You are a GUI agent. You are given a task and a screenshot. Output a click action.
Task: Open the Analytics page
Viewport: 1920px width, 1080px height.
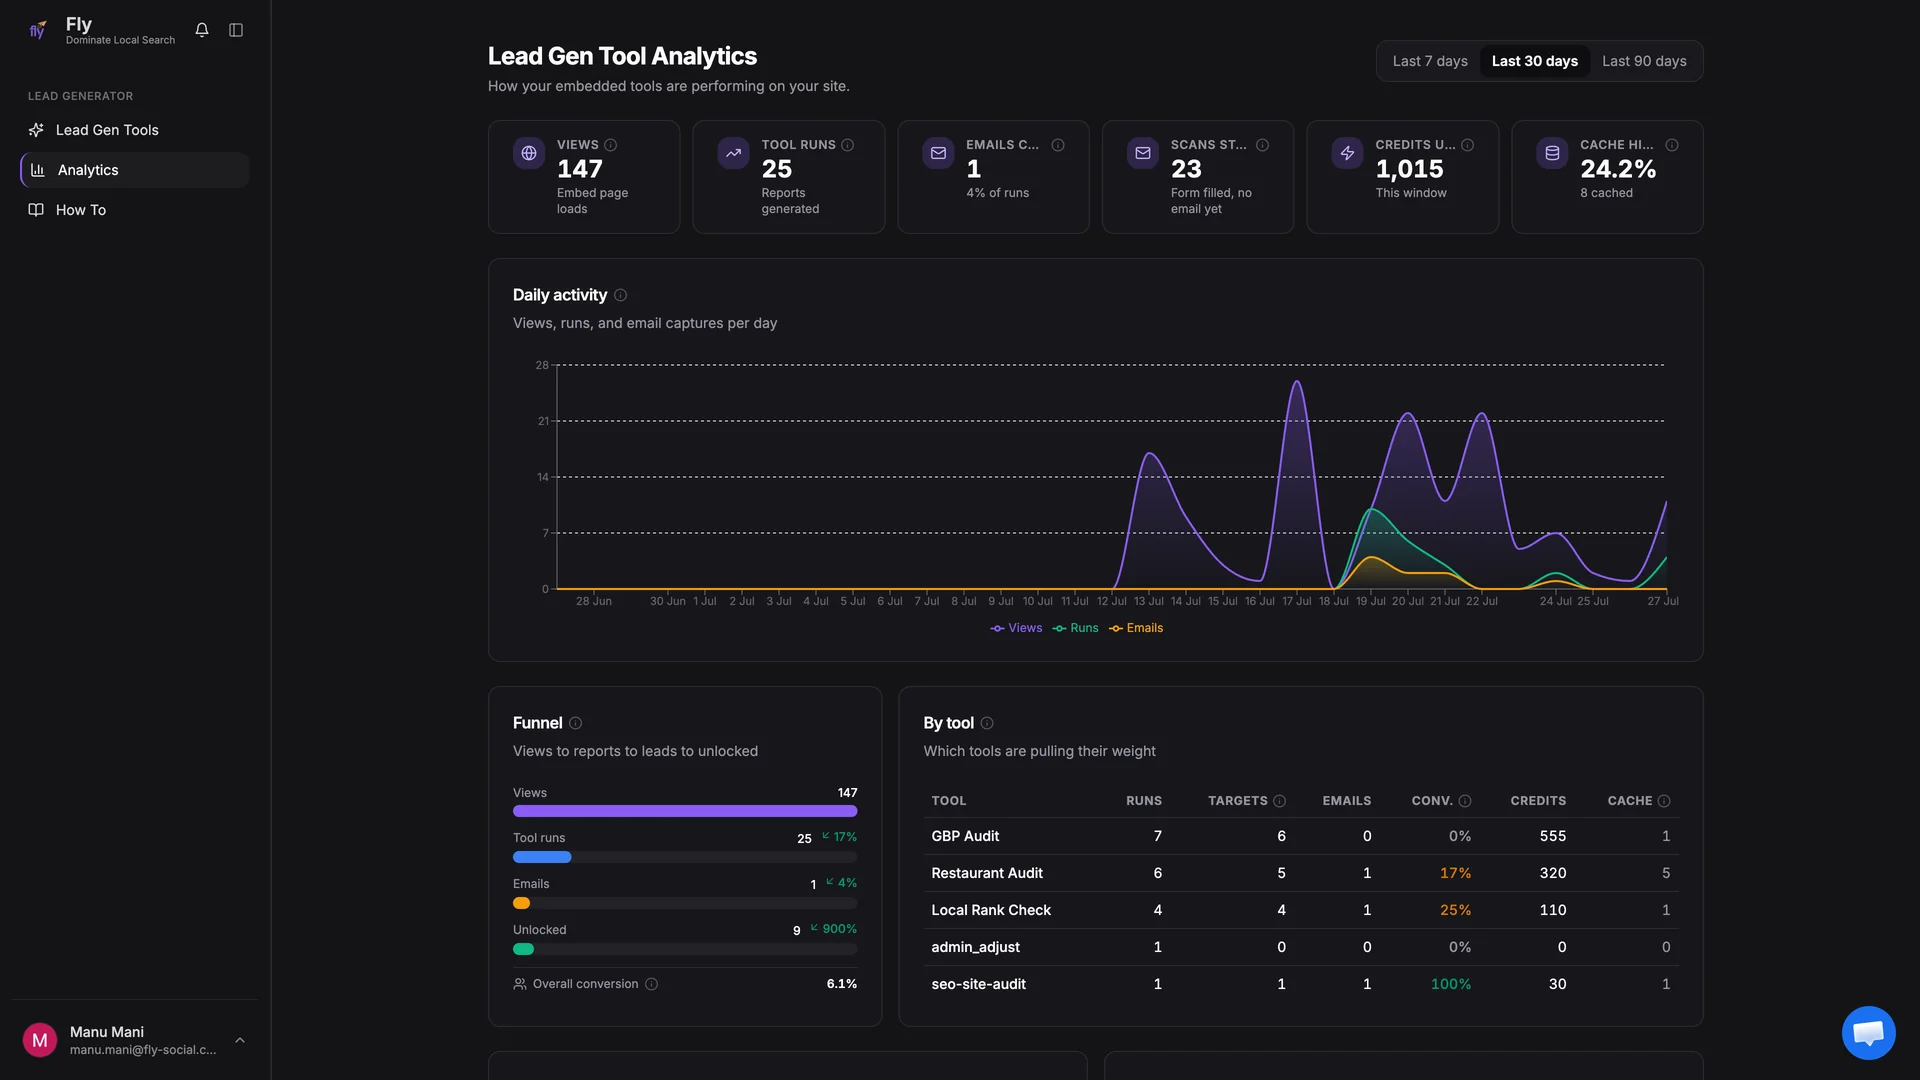click(x=135, y=170)
